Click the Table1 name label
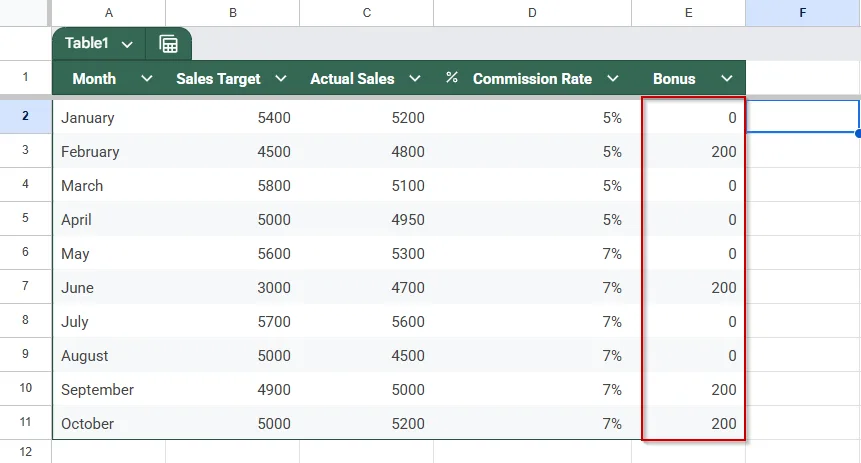The image size is (861, 463). pos(87,43)
